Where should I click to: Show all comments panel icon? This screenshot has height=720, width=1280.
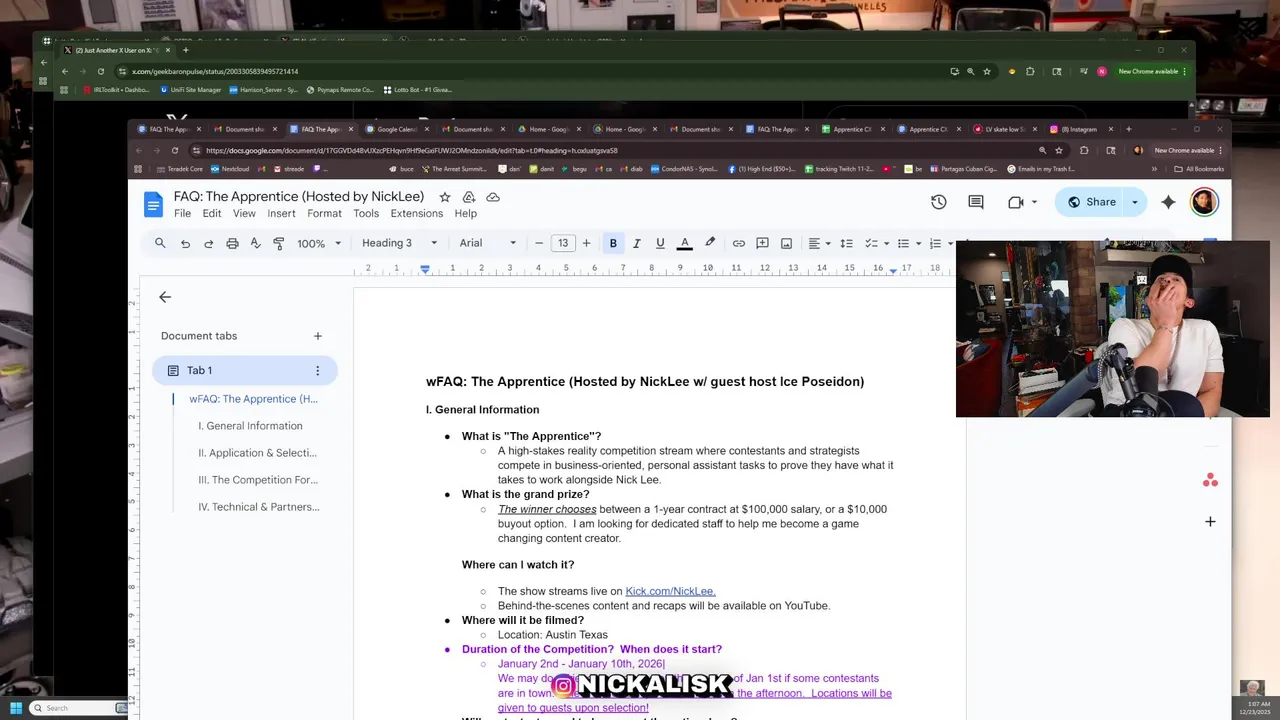pyautogui.click(x=976, y=202)
